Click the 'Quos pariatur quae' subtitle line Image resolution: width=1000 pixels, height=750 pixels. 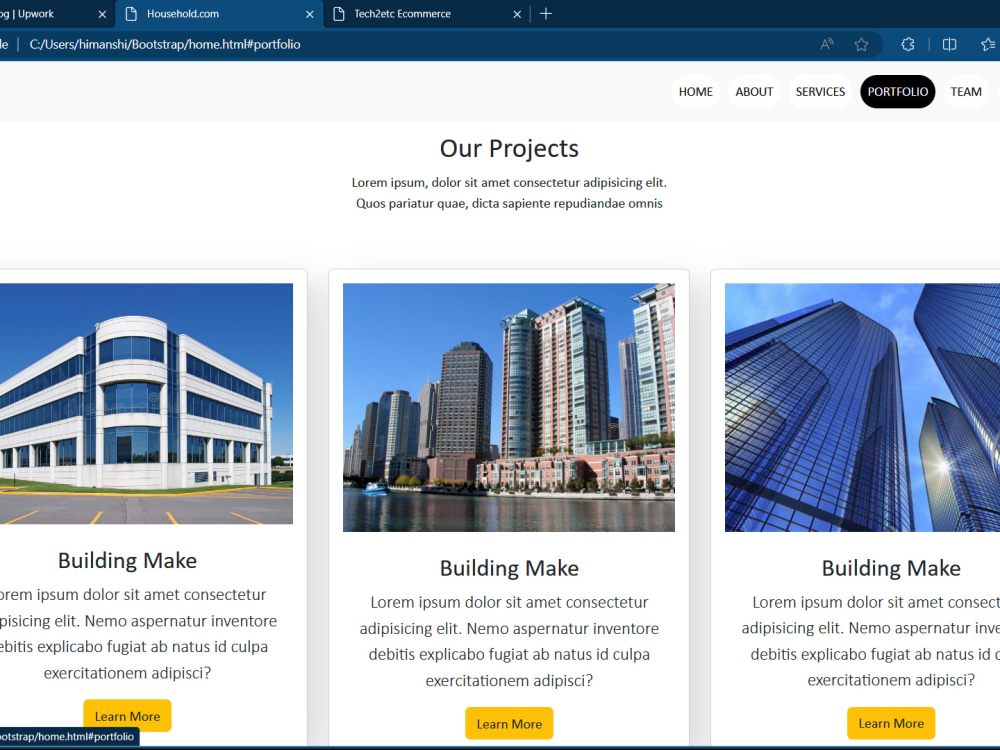coord(509,203)
